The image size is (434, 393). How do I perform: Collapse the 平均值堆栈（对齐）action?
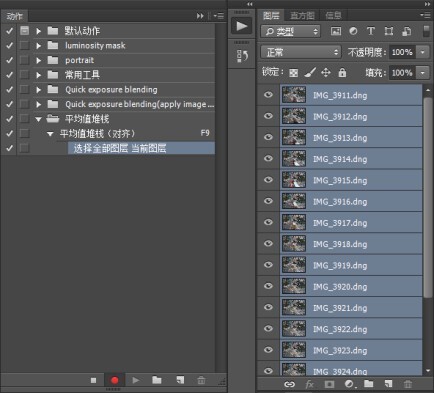[x=50, y=134]
